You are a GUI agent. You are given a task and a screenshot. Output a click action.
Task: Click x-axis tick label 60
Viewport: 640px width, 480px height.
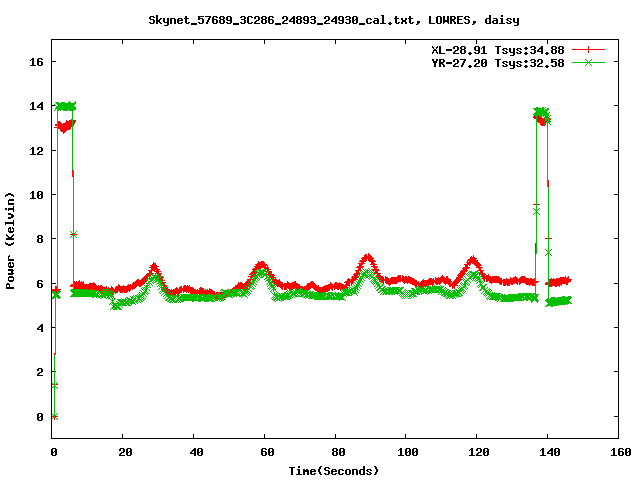click(x=267, y=452)
